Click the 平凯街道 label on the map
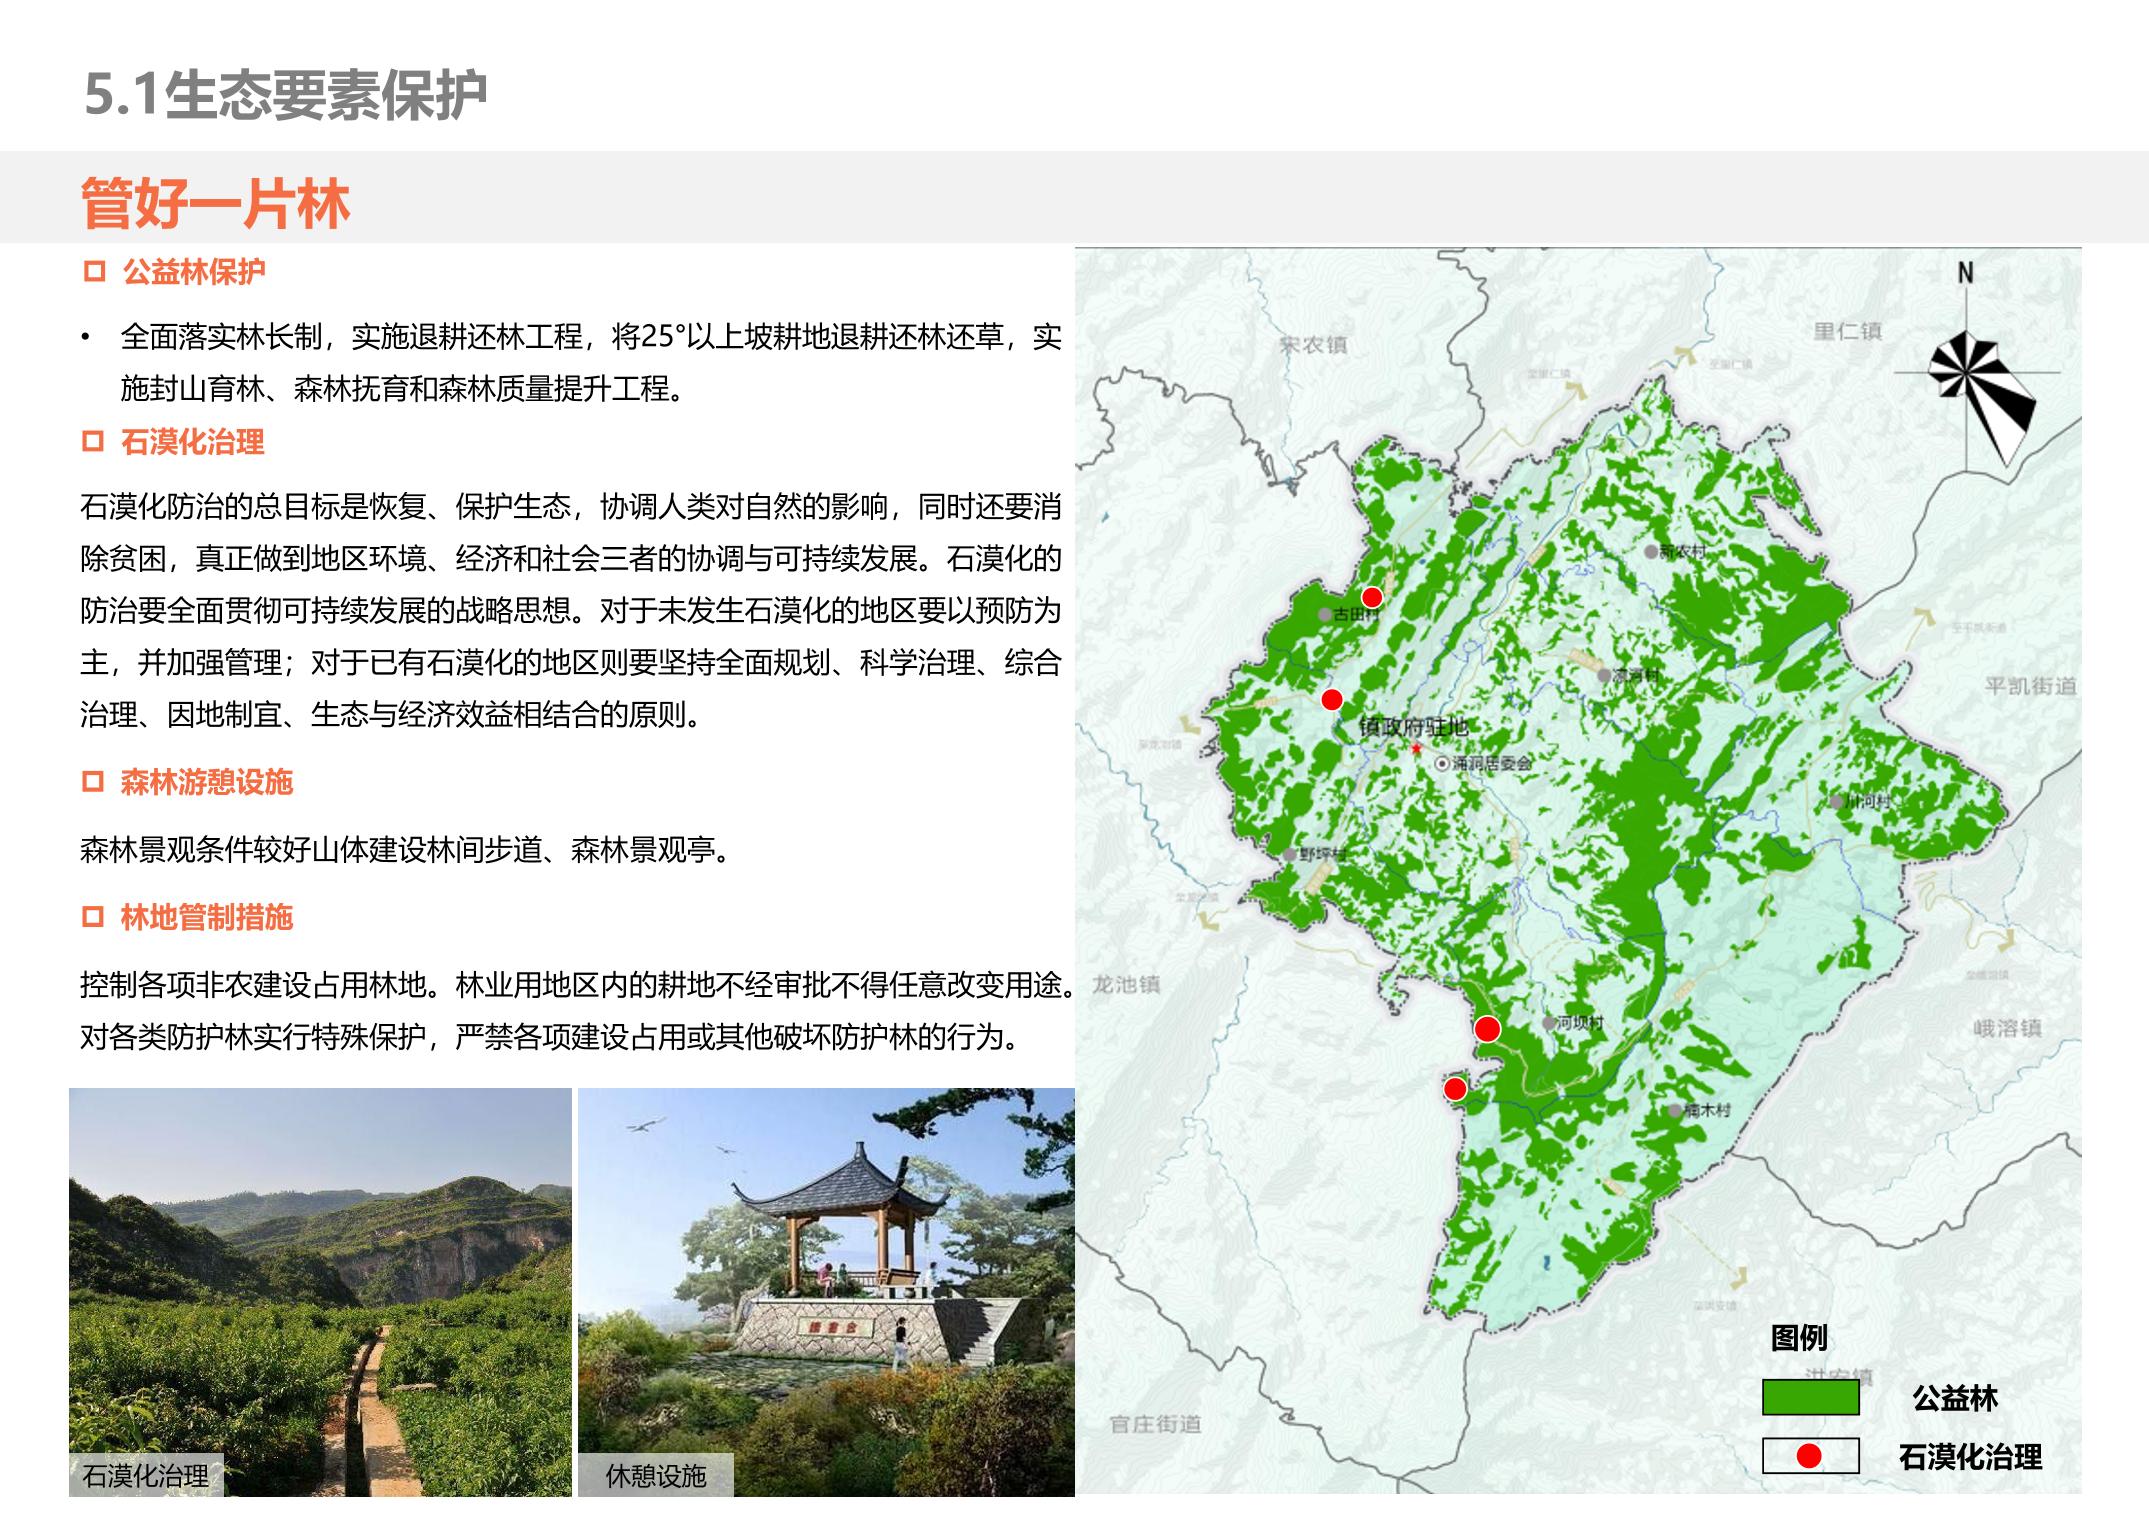This screenshot has width=2149, height=1520. tap(2030, 686)
